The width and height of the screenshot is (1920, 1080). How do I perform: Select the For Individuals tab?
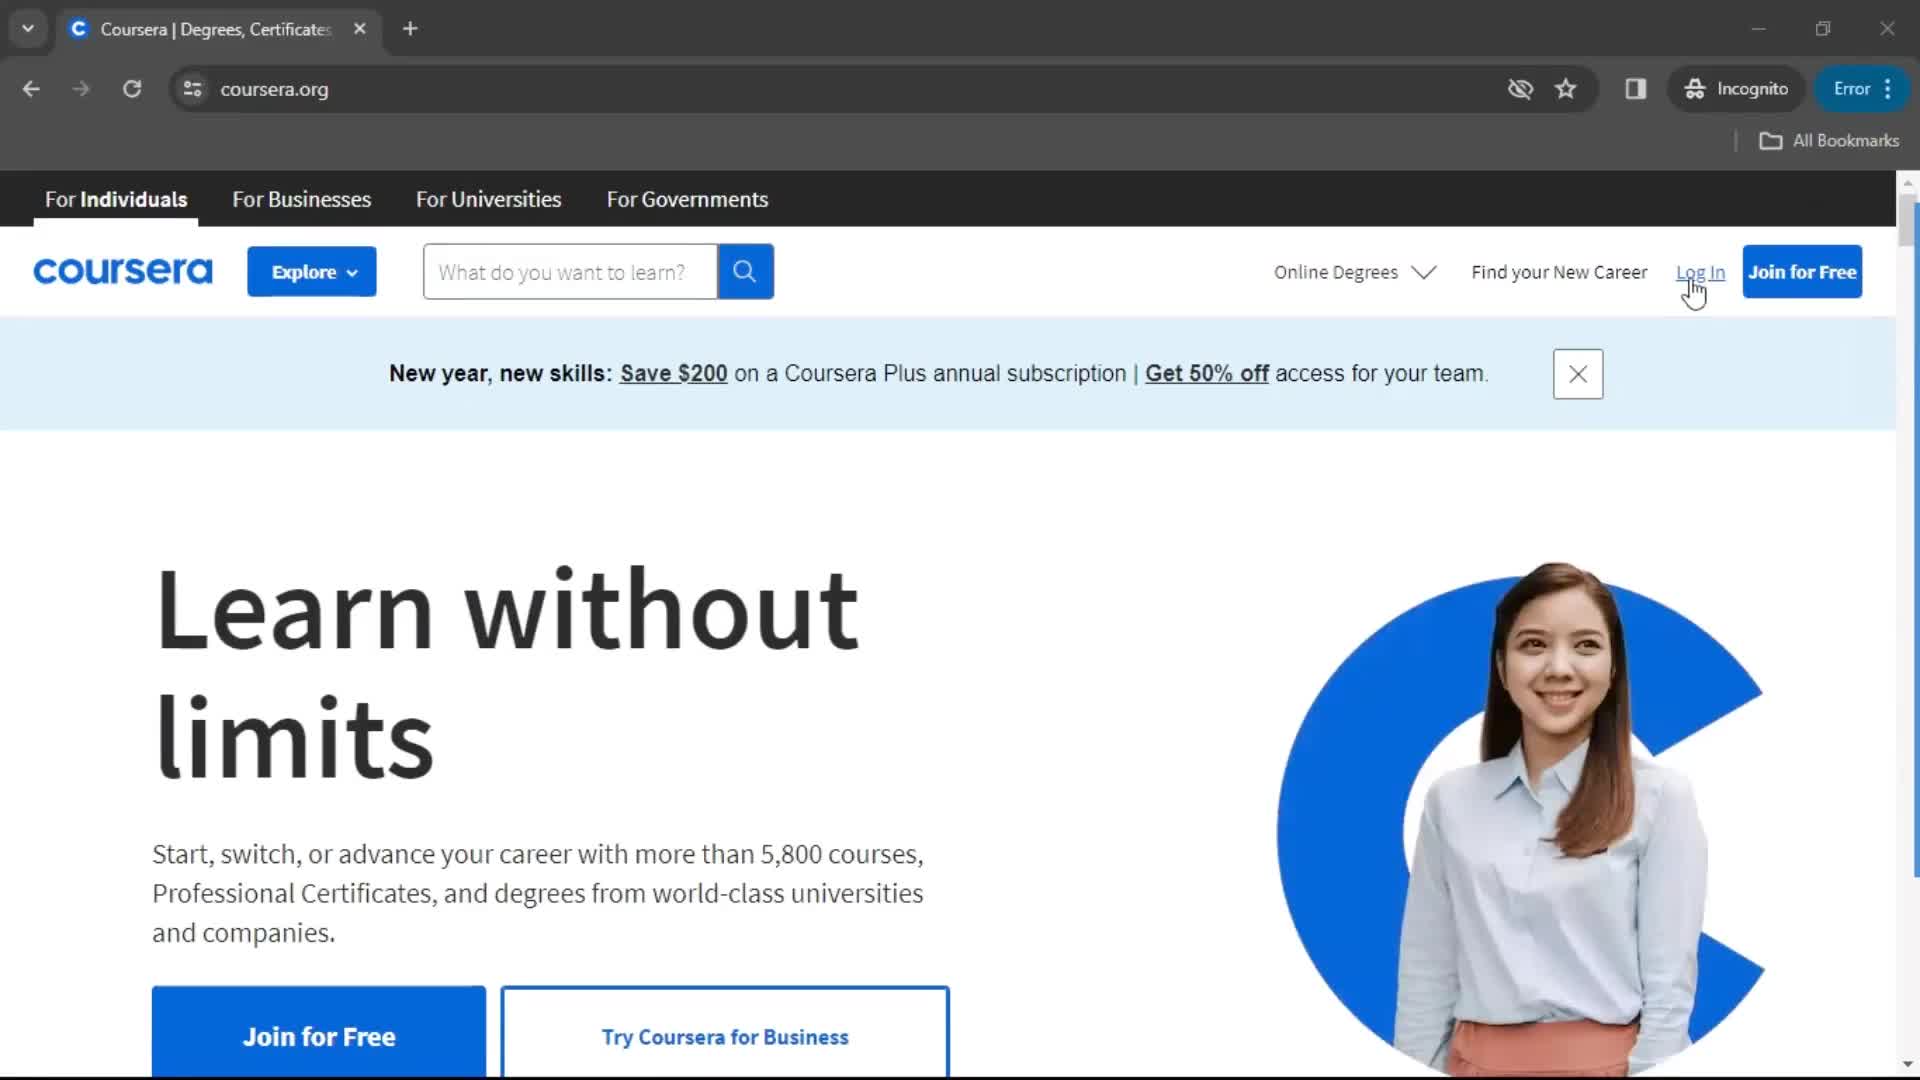click(x=116, y=198)
